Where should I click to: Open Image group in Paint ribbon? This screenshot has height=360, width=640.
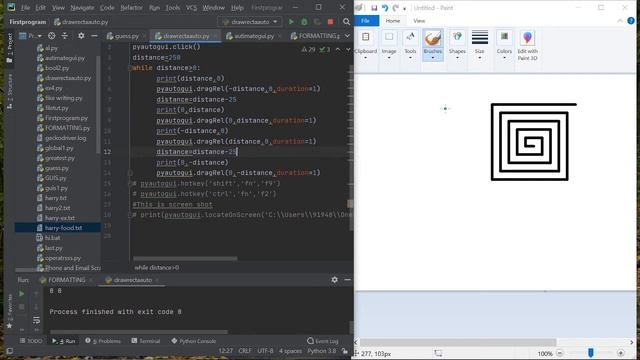pos(389,45)
